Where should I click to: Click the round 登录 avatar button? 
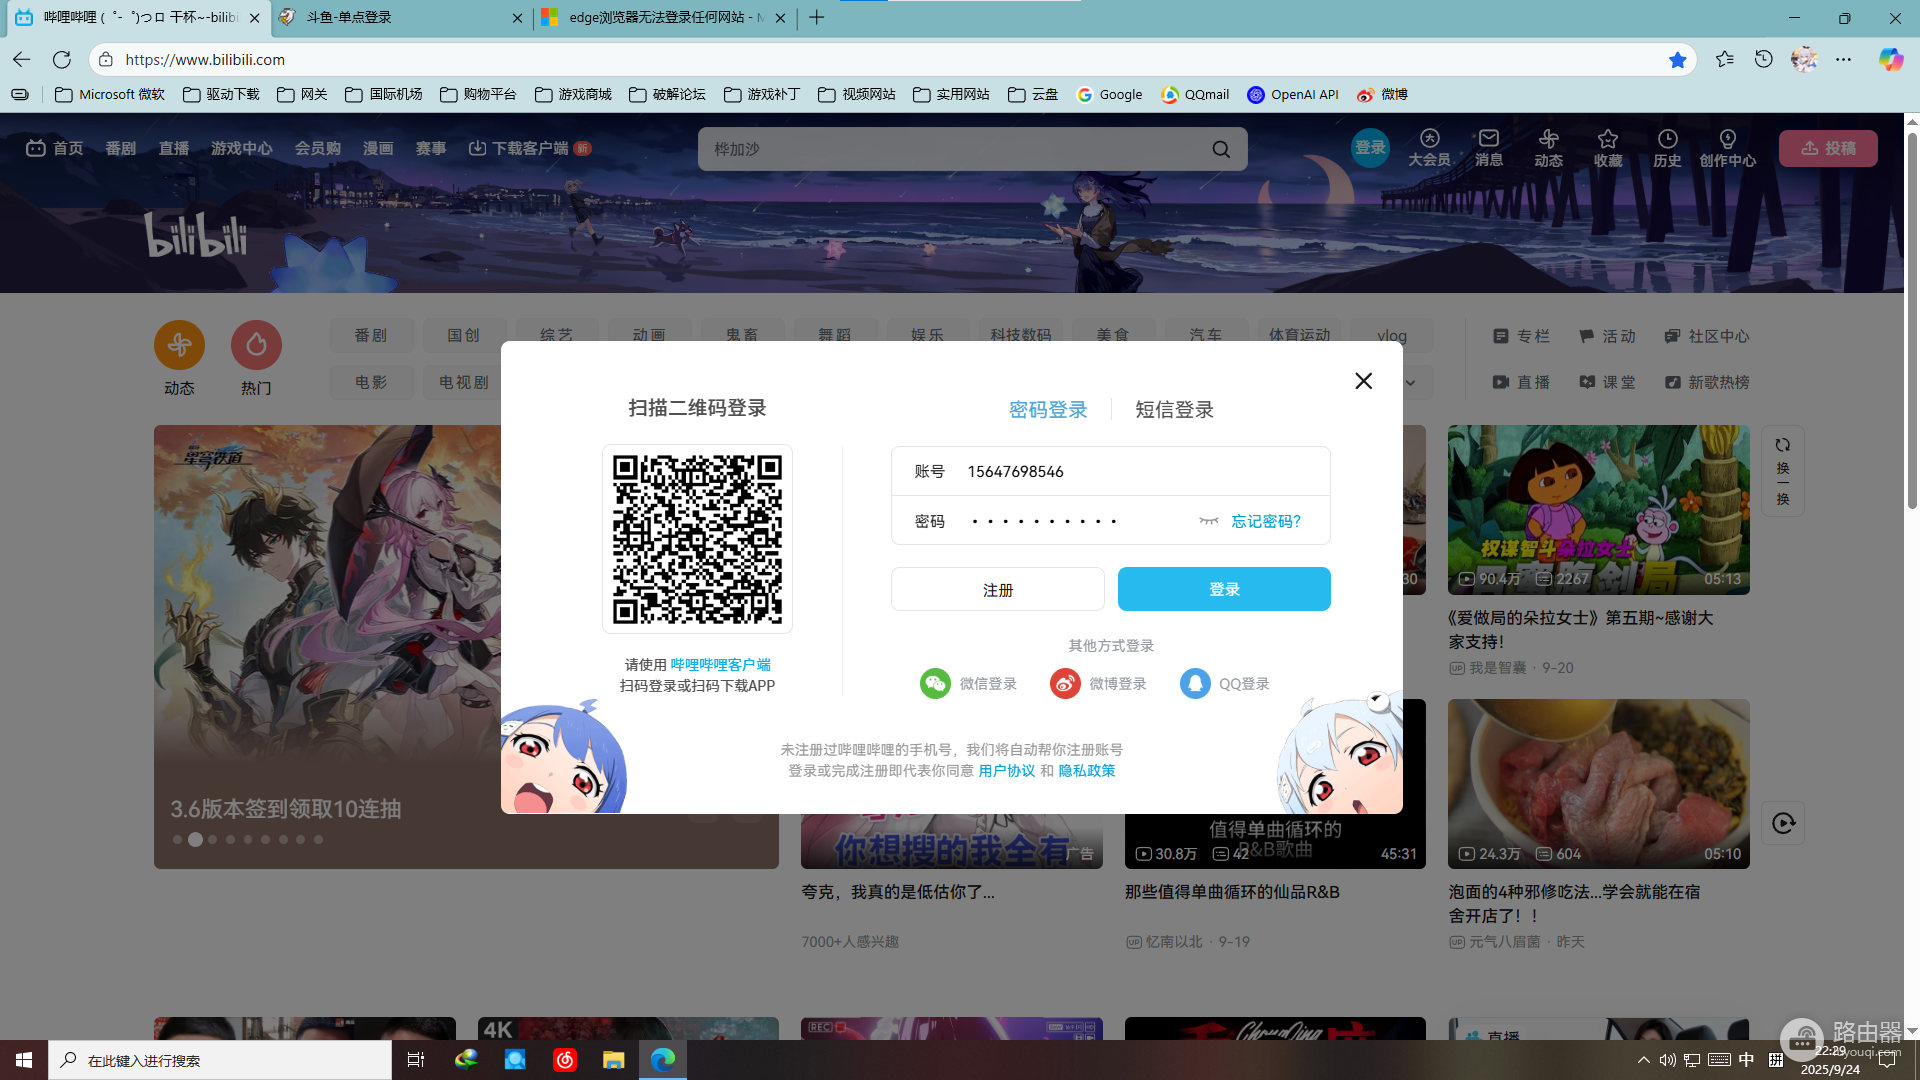tap(1370, 148)
